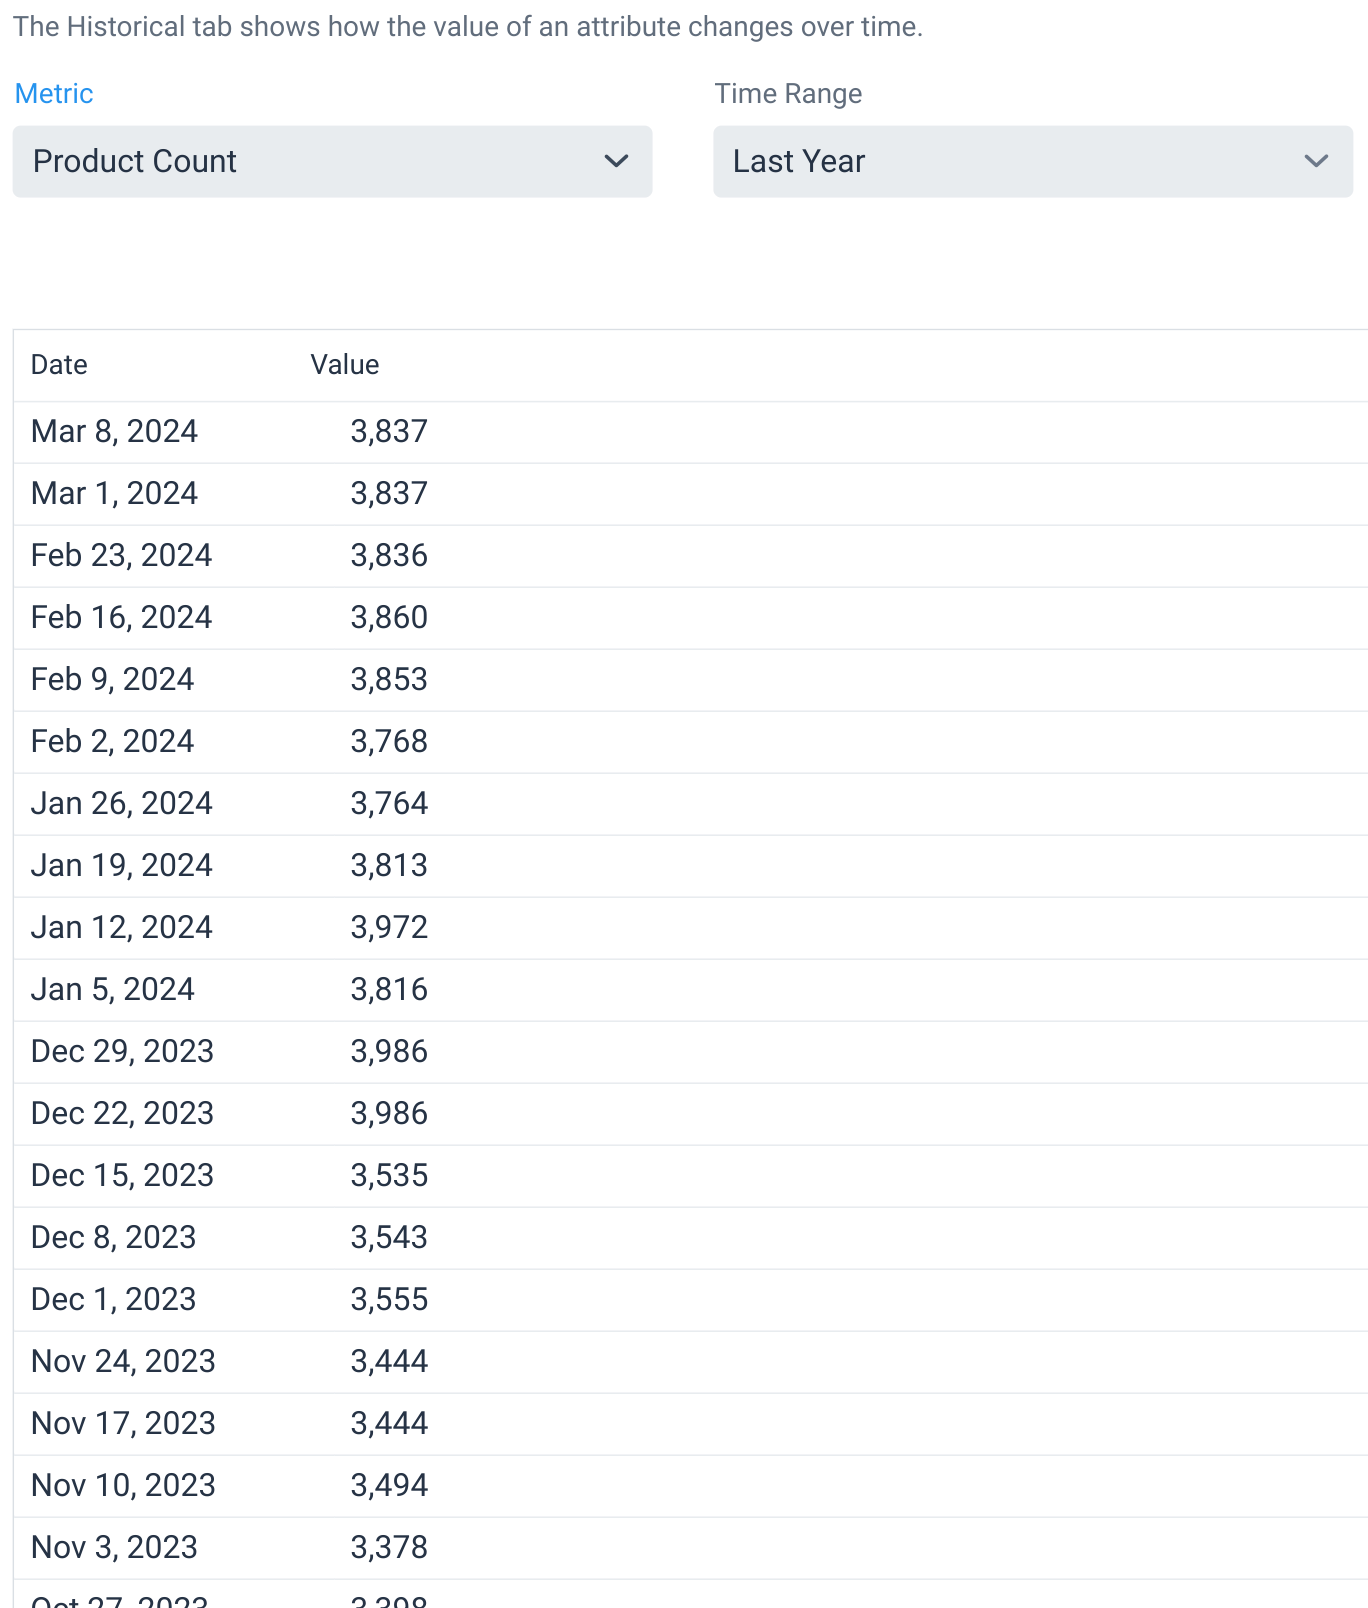1368x1608 pixels.
Task: Select the Feb 16, 2024 date cell
Action: (x=122, y=618)
